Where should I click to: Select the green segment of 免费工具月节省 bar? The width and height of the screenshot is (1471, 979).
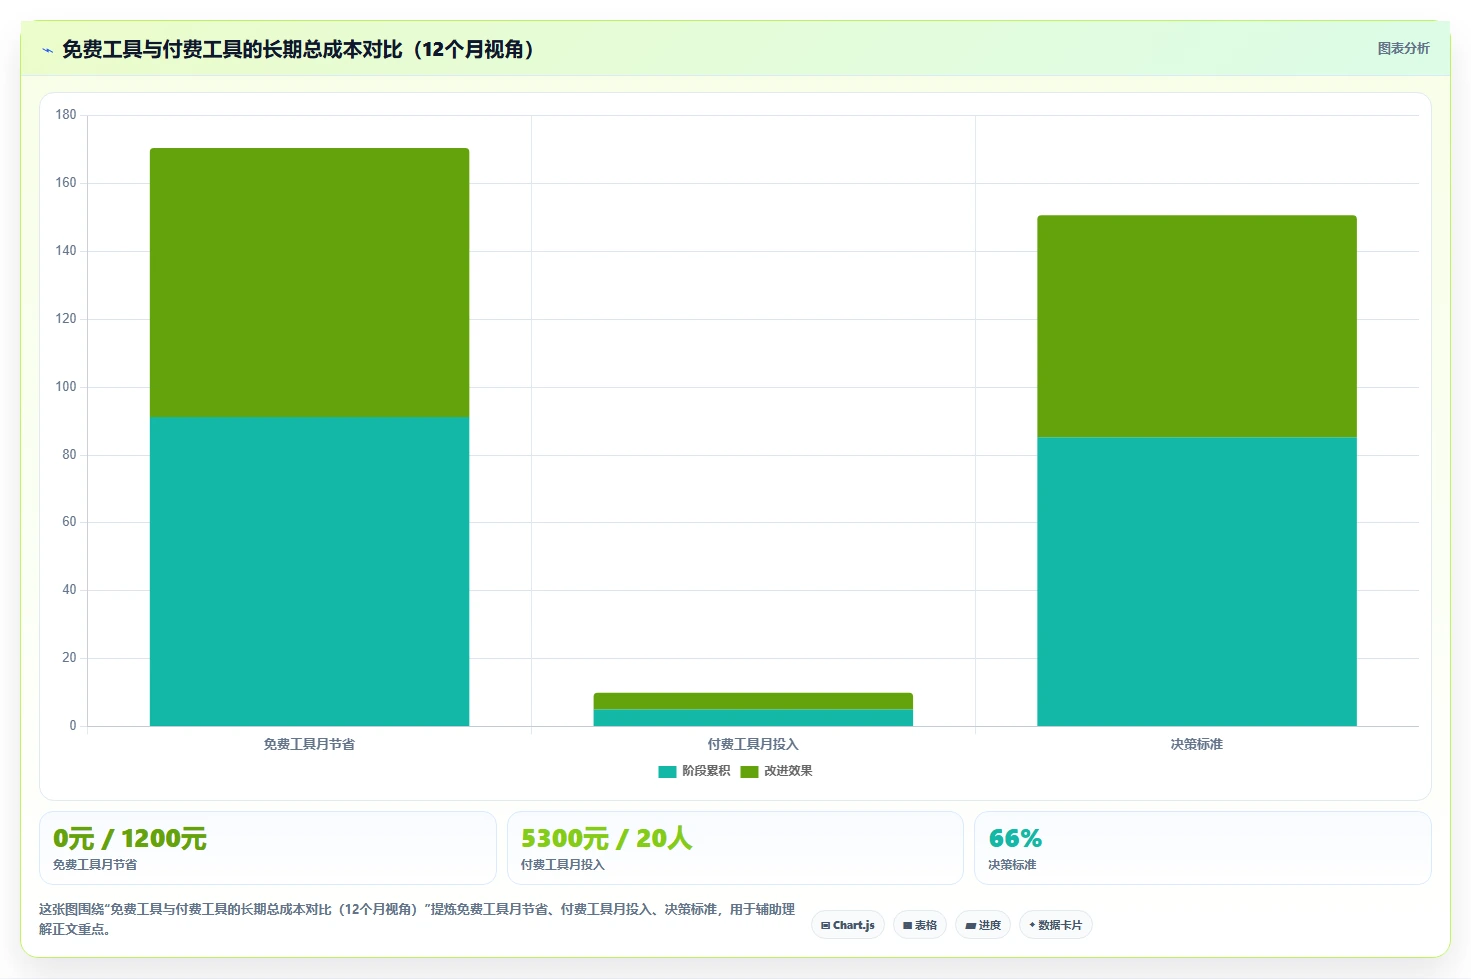coord(309,283)
